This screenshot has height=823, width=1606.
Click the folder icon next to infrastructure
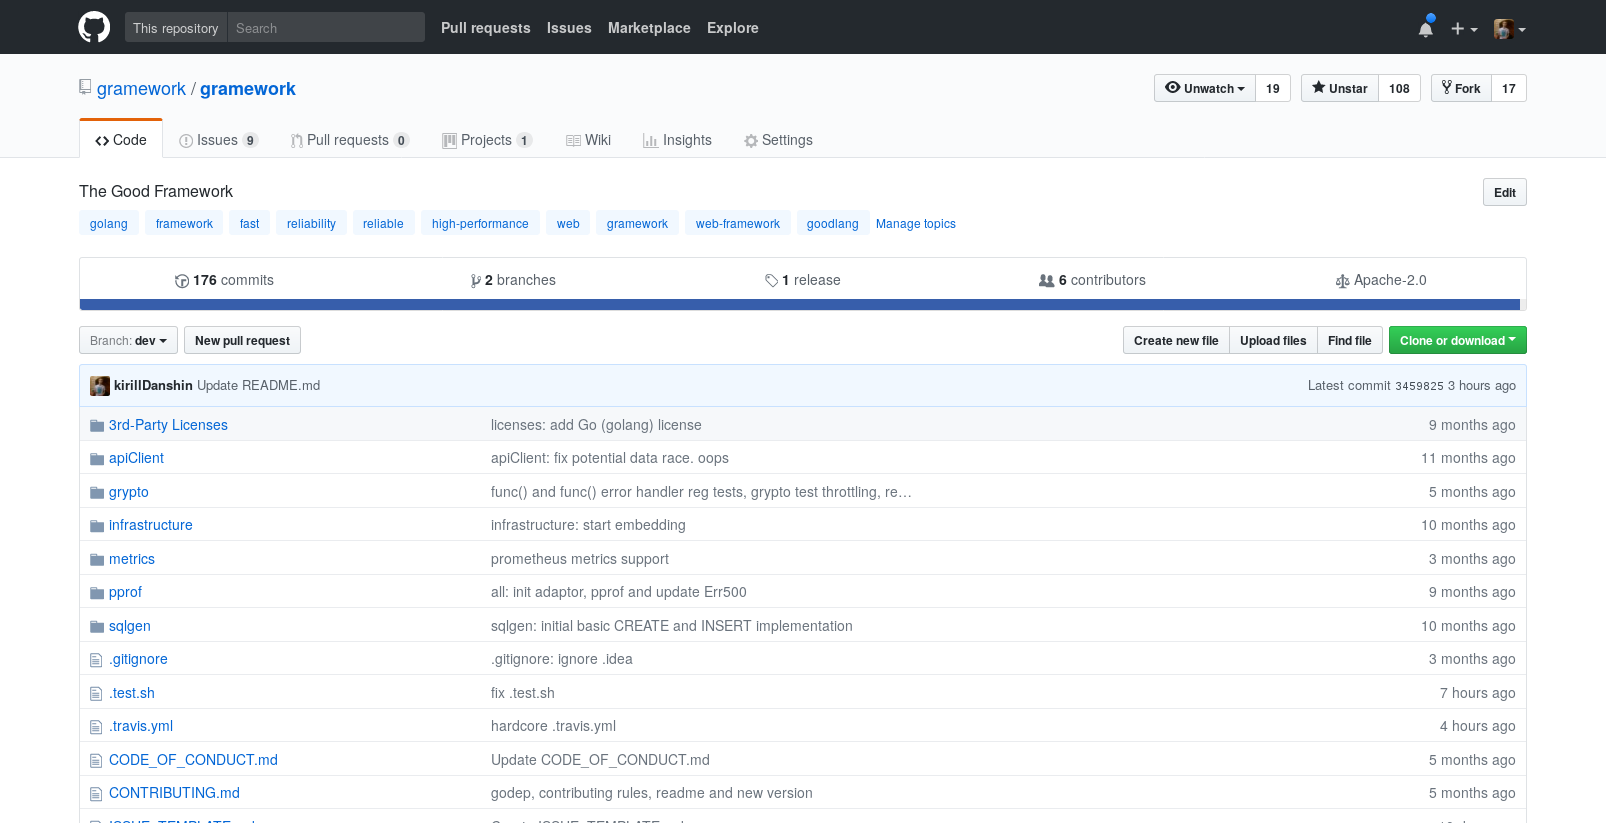(x=97, y=526)
